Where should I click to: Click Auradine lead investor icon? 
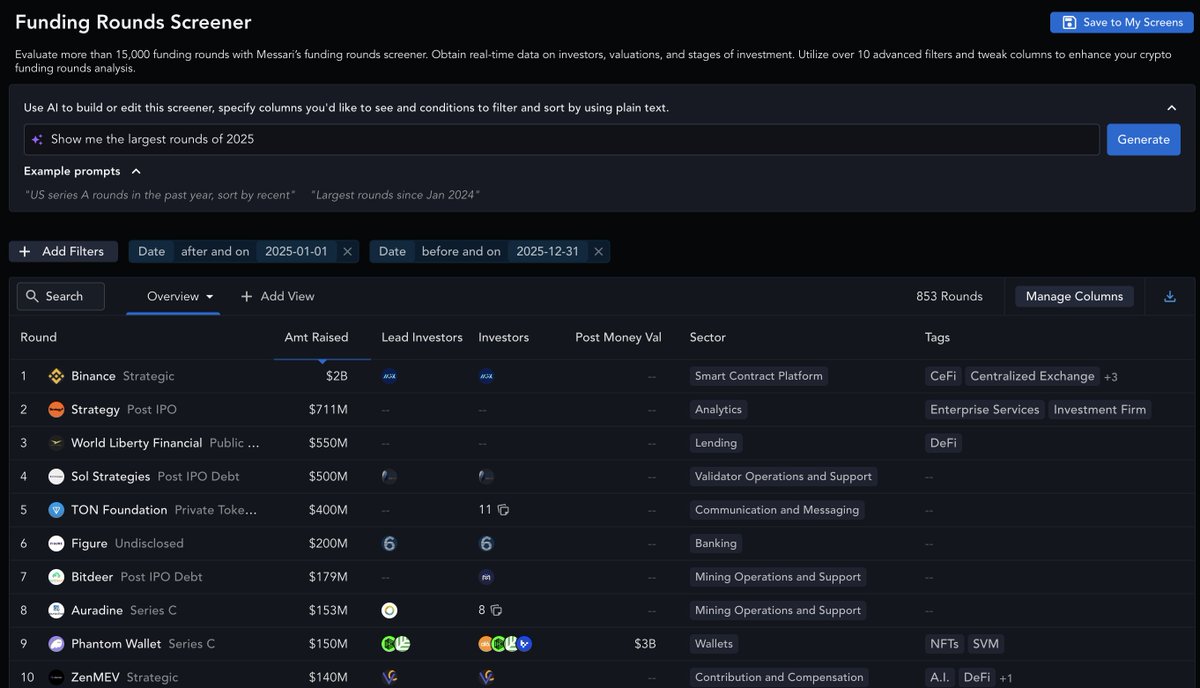(x=390, y=611)
